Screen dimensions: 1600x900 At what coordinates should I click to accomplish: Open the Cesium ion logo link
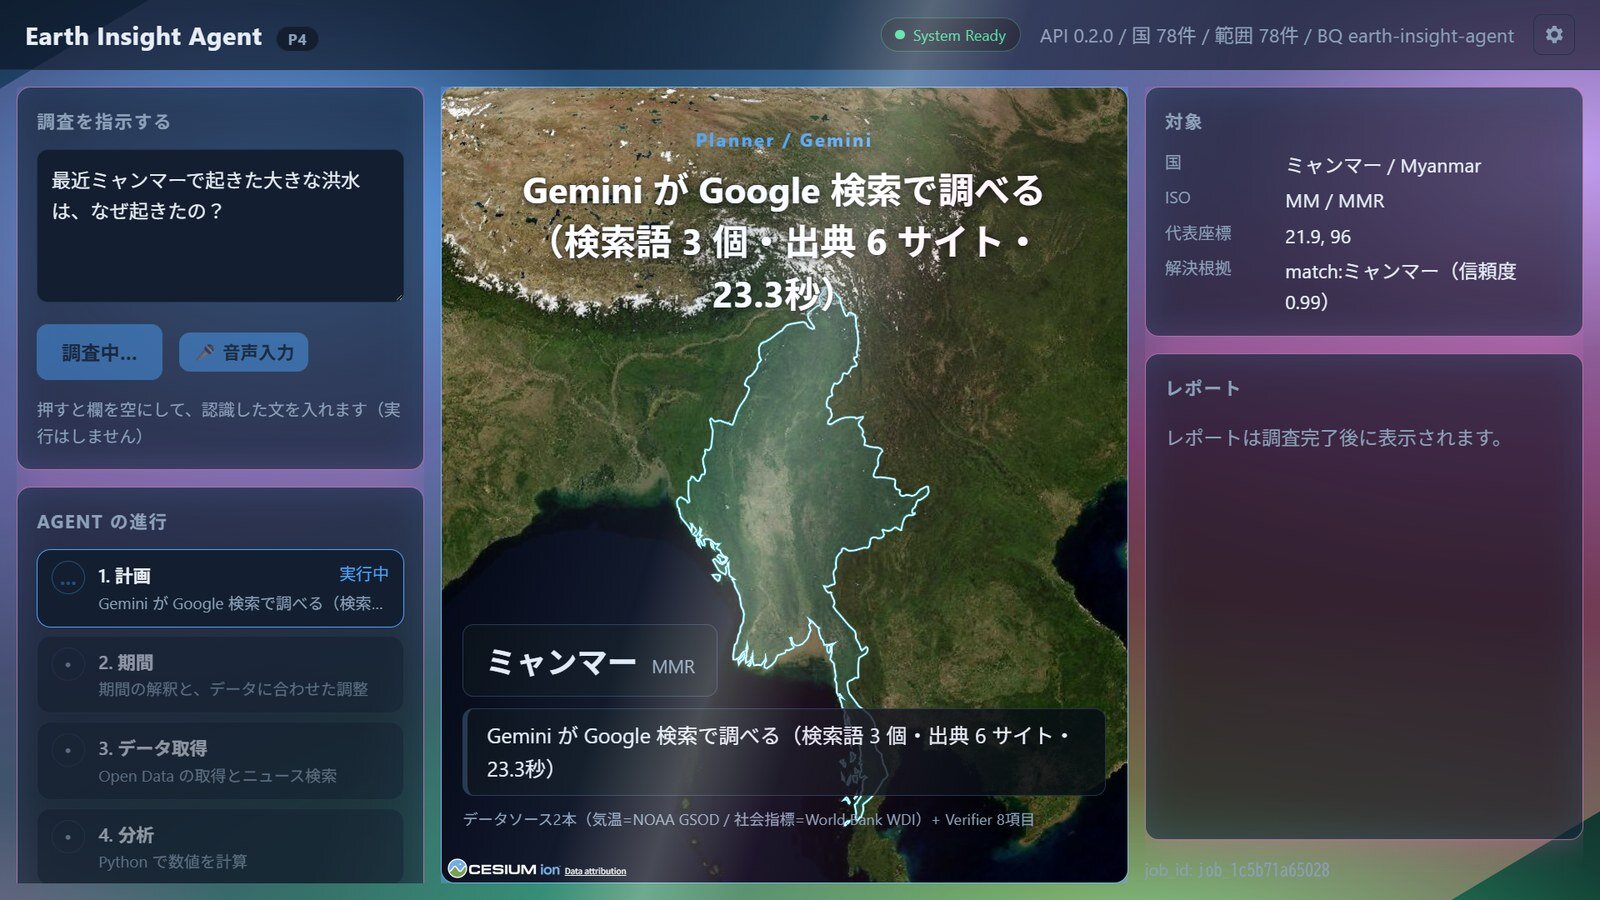[x=504, y=869]
